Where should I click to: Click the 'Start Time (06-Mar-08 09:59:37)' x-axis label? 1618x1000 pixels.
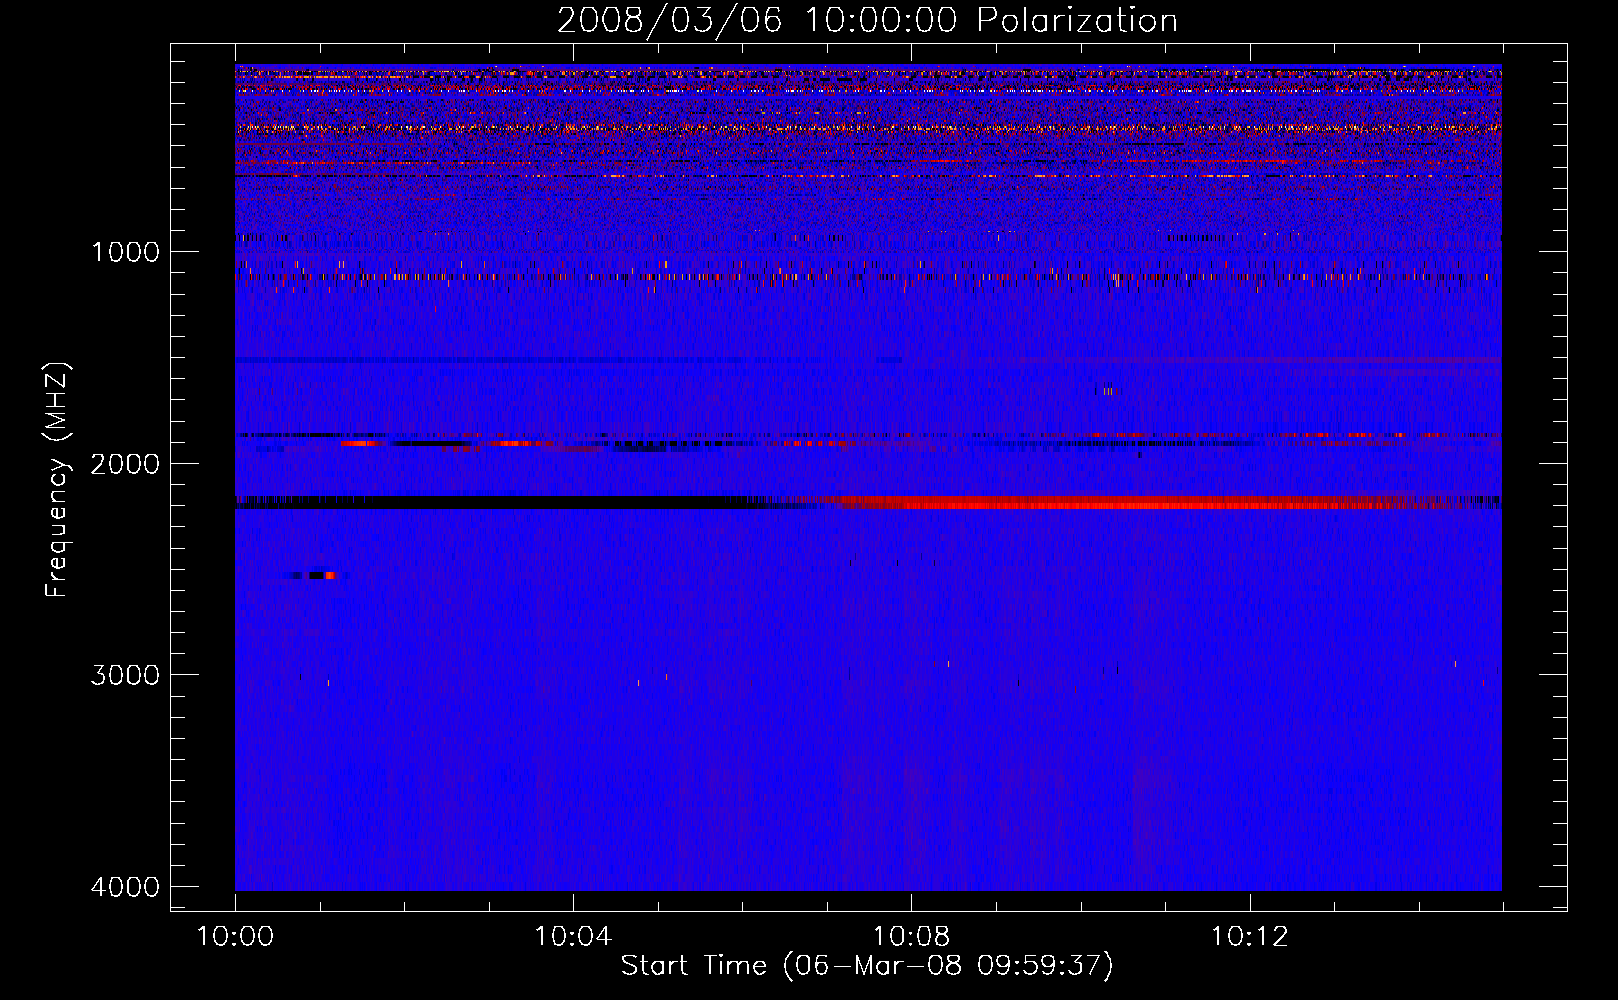click(867, 966)
